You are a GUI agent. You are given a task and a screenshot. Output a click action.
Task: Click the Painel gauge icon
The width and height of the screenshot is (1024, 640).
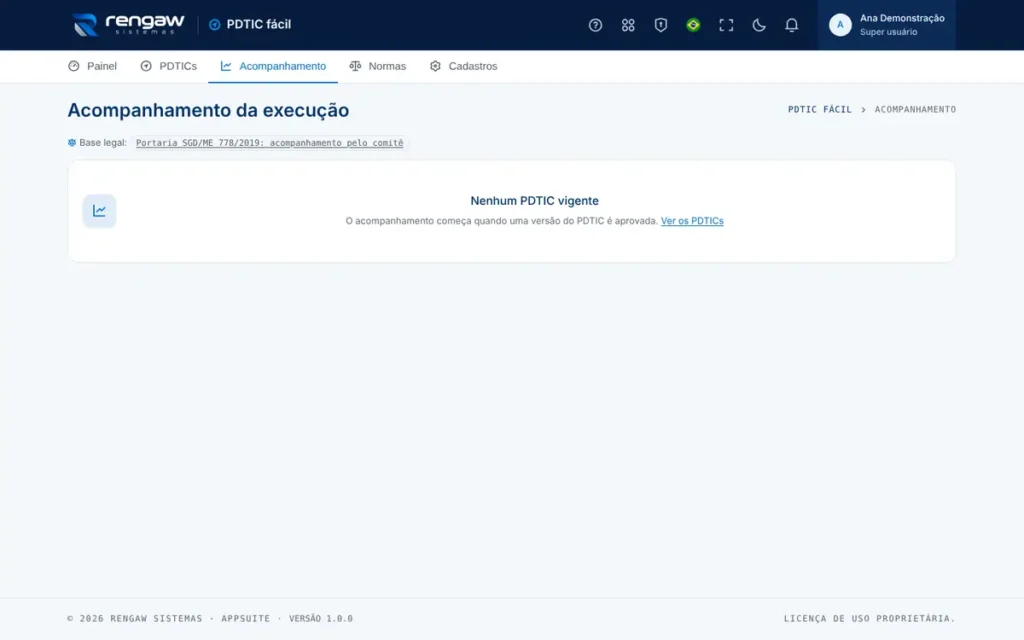coord(74,66)
